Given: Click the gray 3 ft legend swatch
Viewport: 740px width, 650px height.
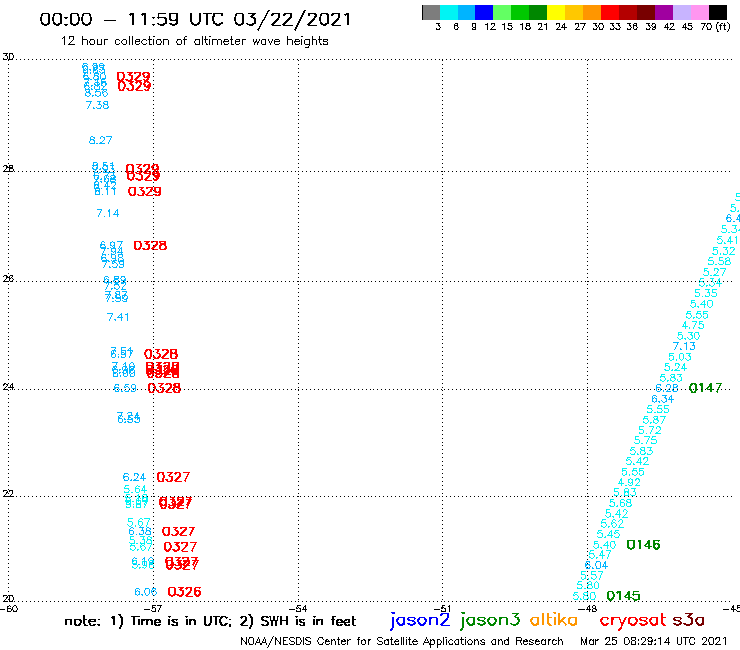Looking at the screenshot, I should click(x=431, y=12).
